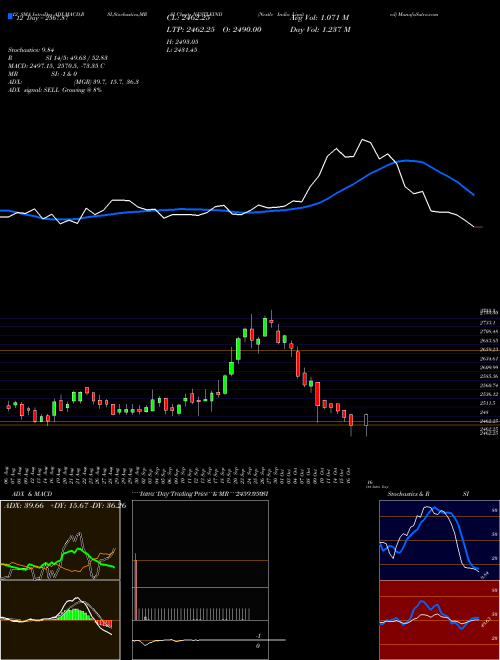
Task: Click the 'H: 2493.95' high price text
Action: click(x=183, y=42)
